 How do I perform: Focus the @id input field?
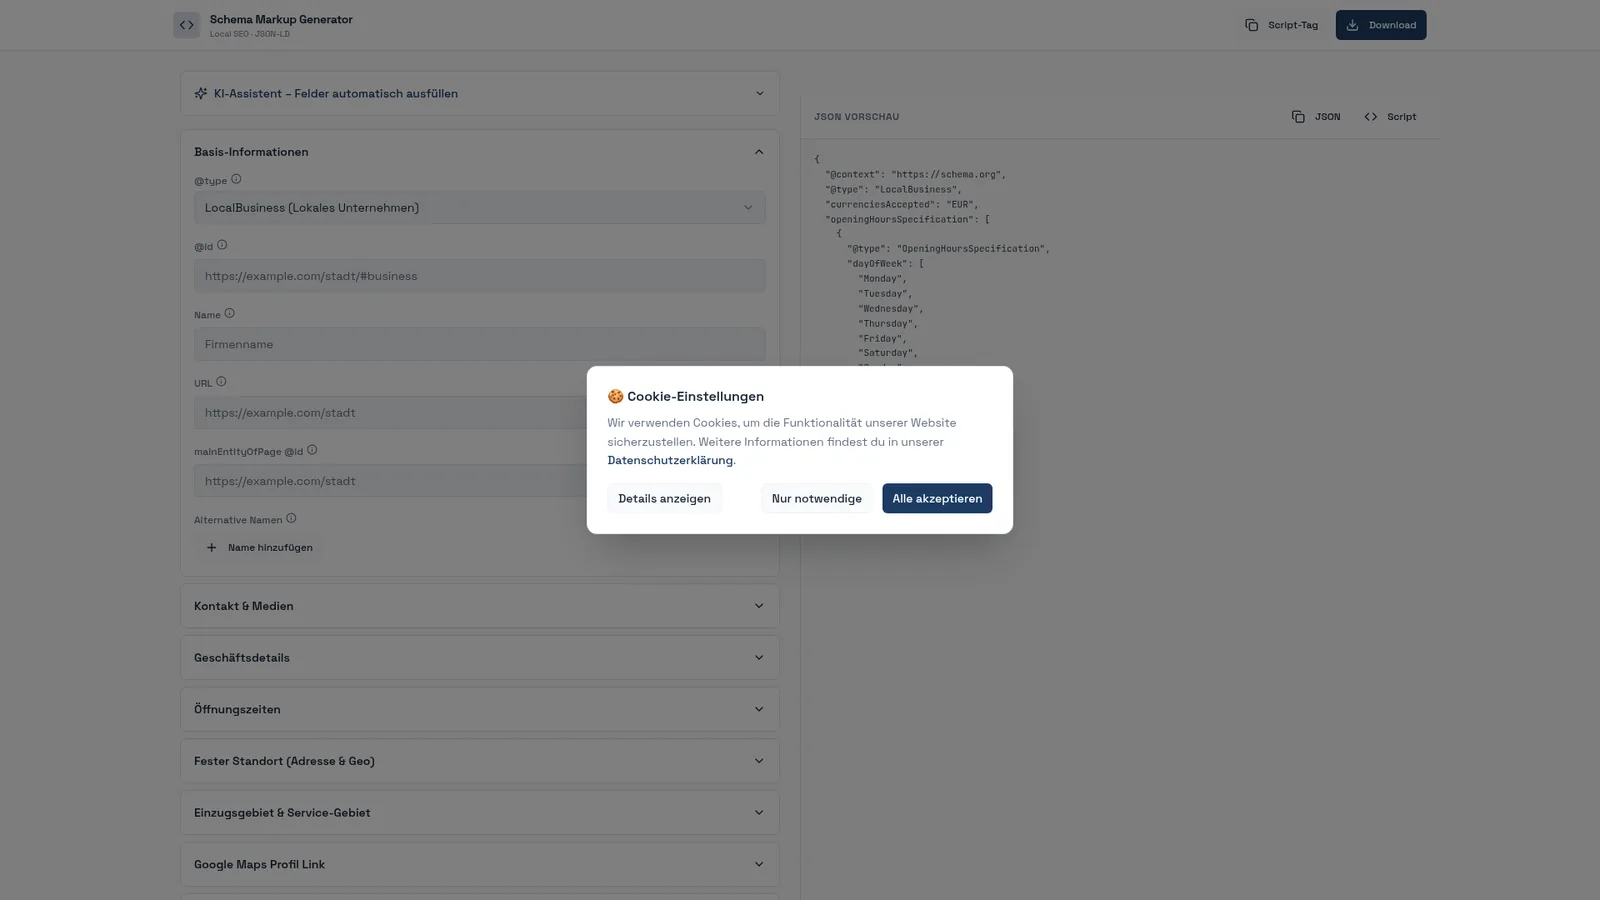click(480, 276)
